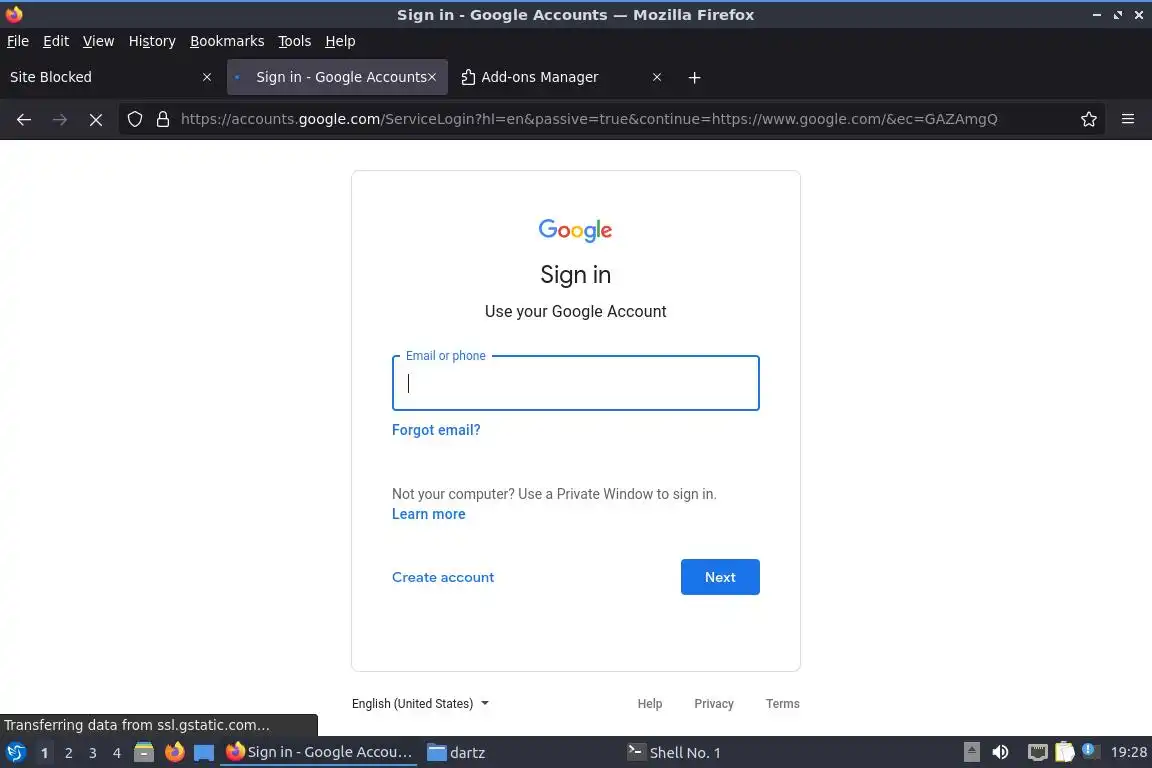This screenshot has width=1152, height=768.
Task: Open the History menu
Action: coord(152,41)
